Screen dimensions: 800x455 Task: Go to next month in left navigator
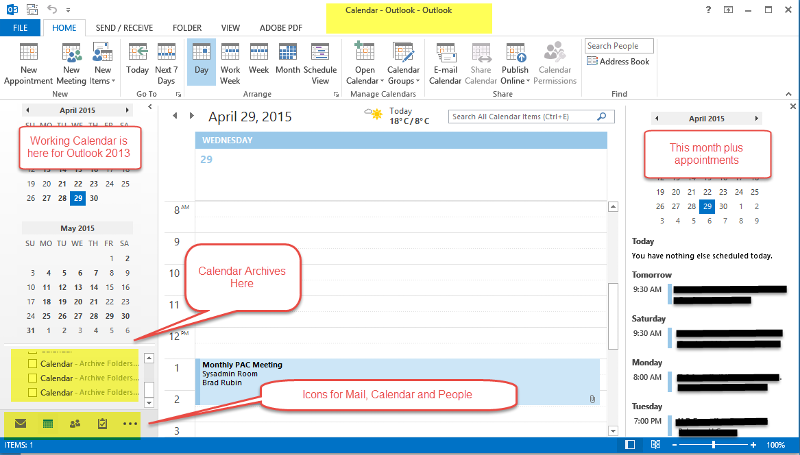[x=127, y=110]
